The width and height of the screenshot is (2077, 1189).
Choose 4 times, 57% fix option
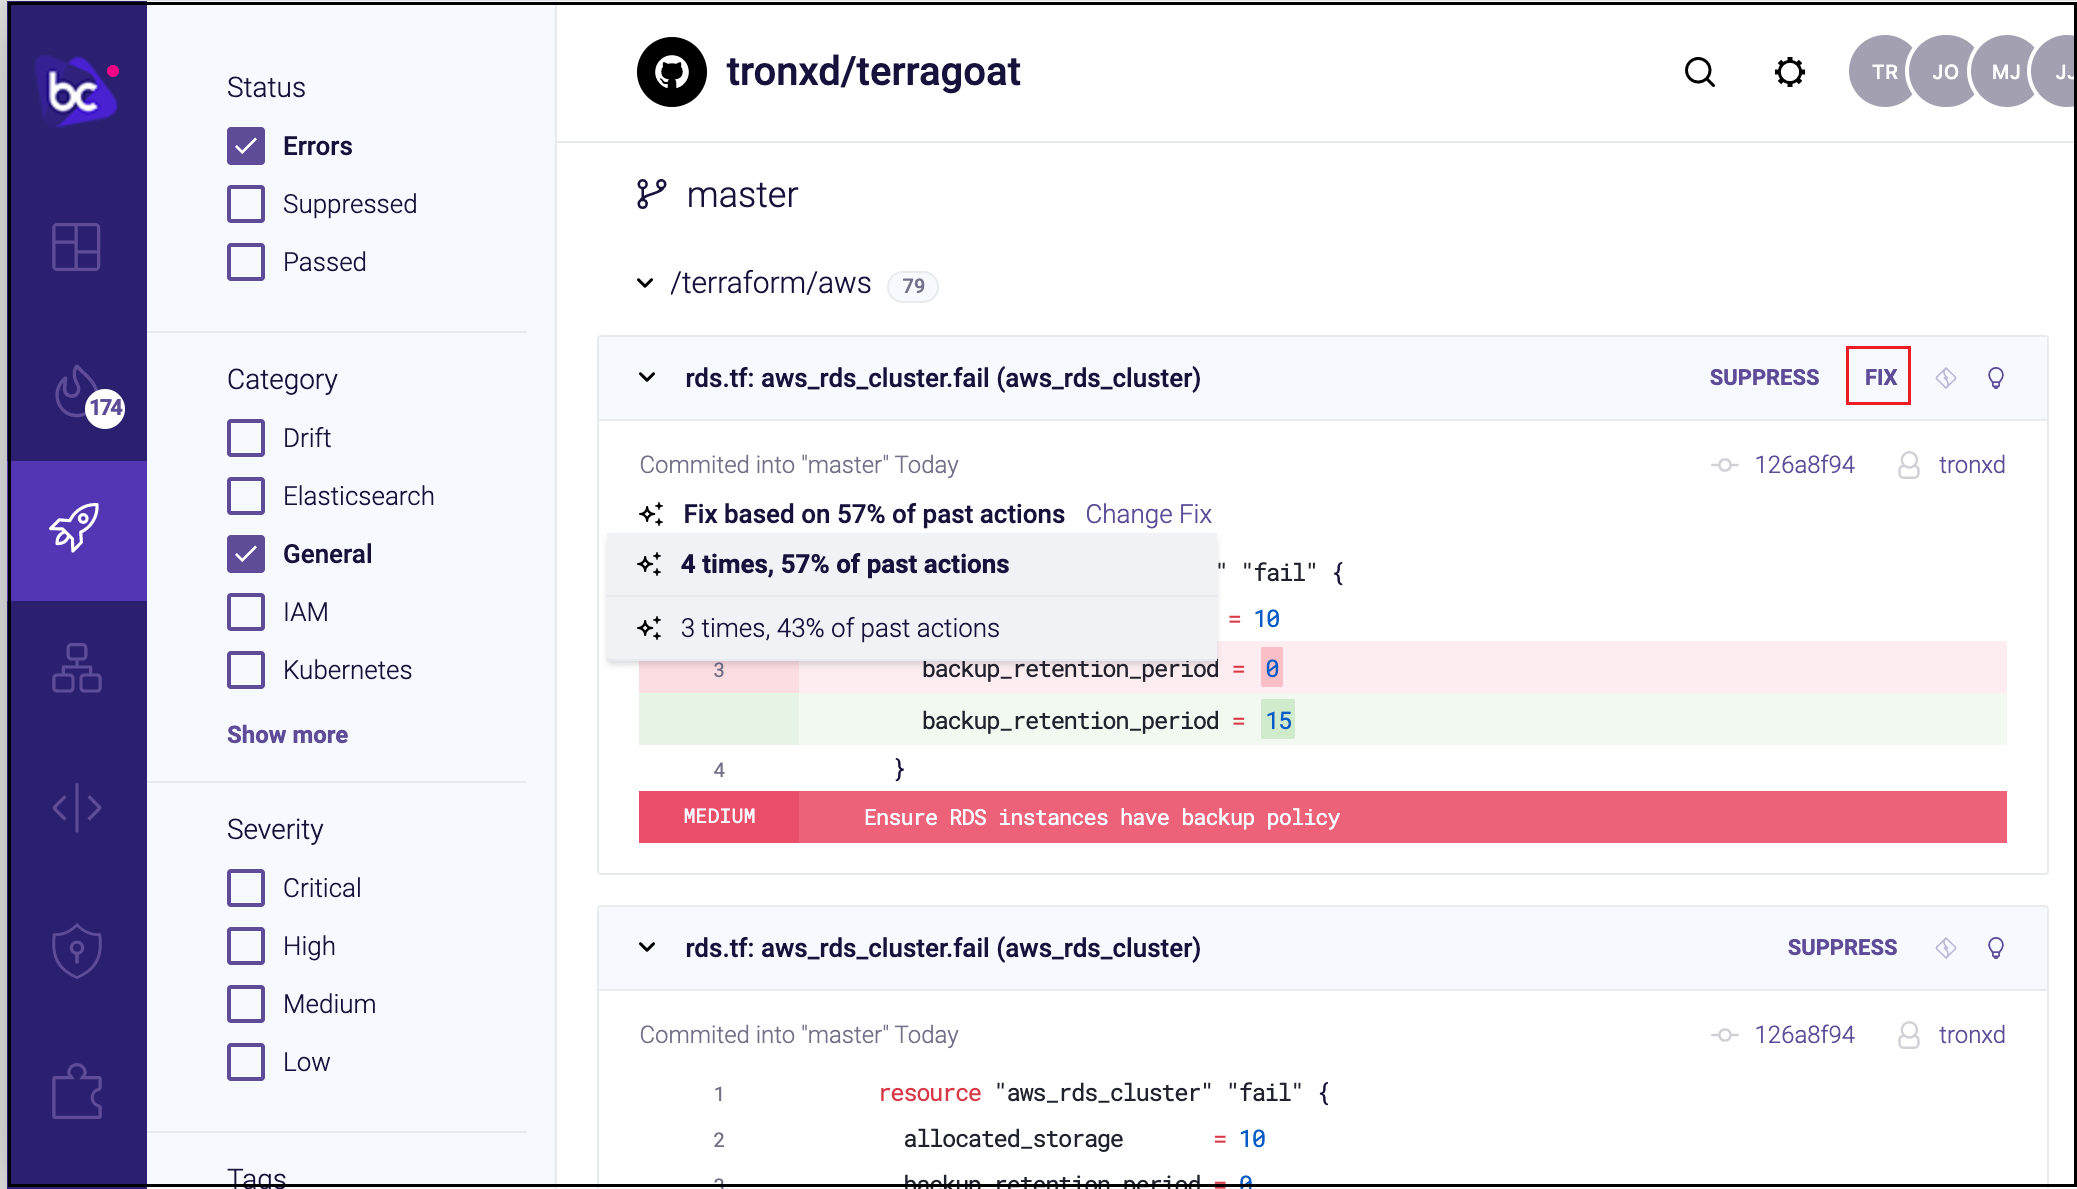844,564
